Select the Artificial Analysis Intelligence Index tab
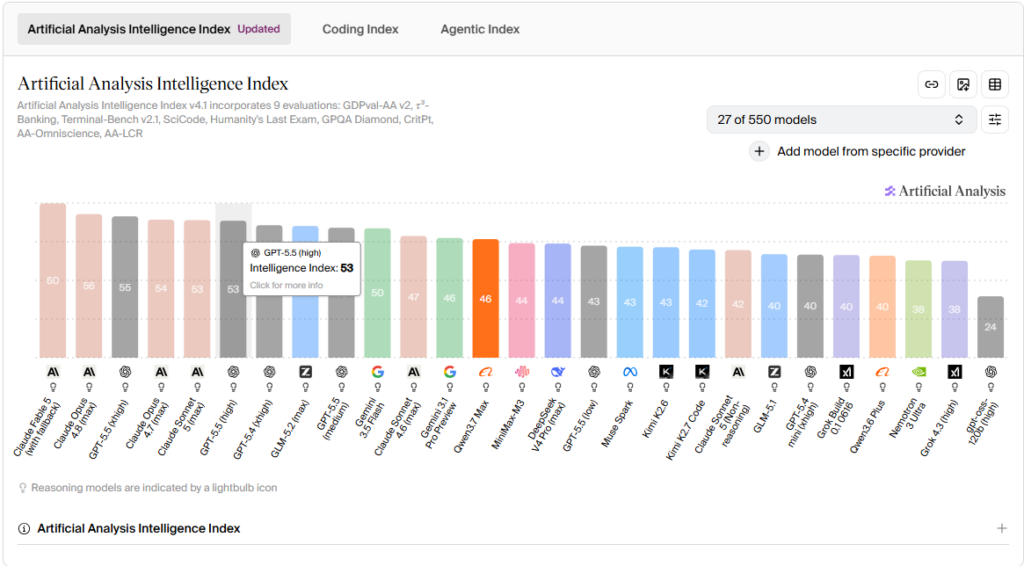 [154, 29]
